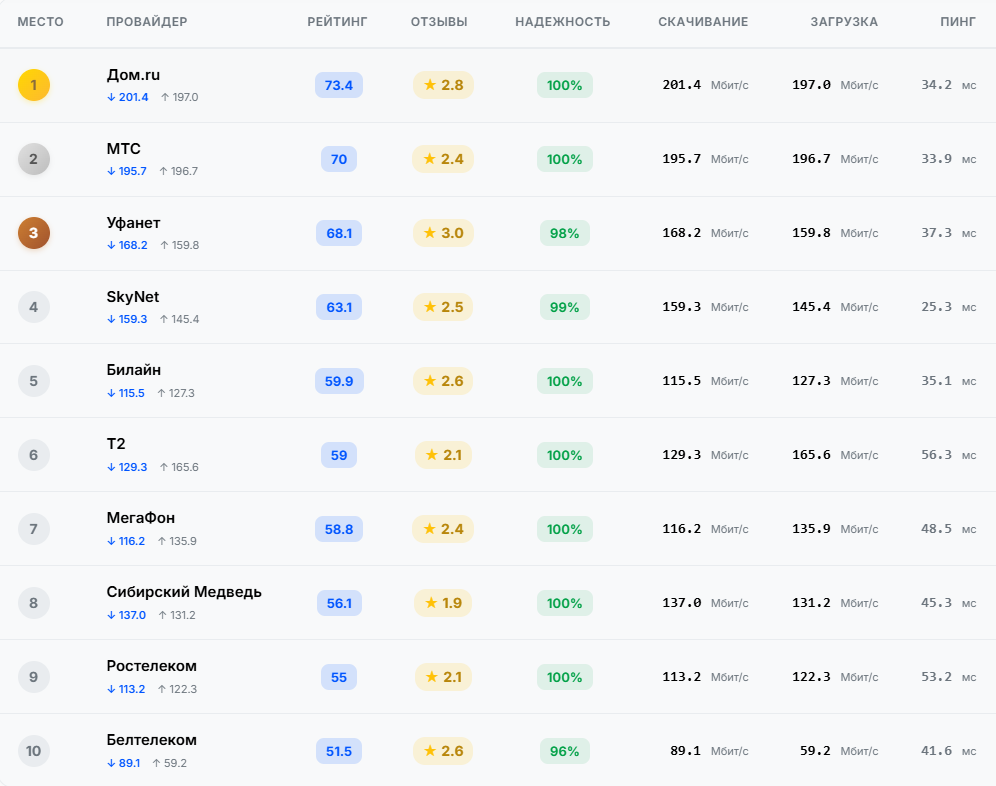Click the 63.1 rating badge
The width and height of the screenshot is (996, 786).
coord(339,307)
